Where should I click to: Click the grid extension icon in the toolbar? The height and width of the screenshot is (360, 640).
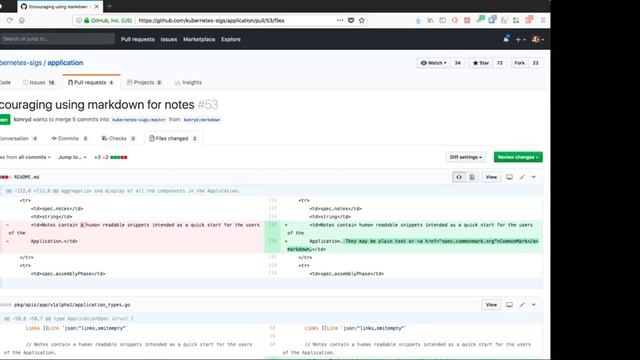click(516, 20)
